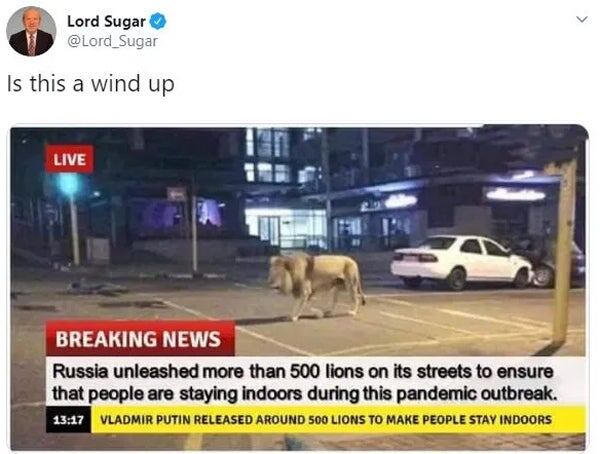The image size is (600, 454).
Task: Click the red LIVE badge in the image
Action: [69, 159]
